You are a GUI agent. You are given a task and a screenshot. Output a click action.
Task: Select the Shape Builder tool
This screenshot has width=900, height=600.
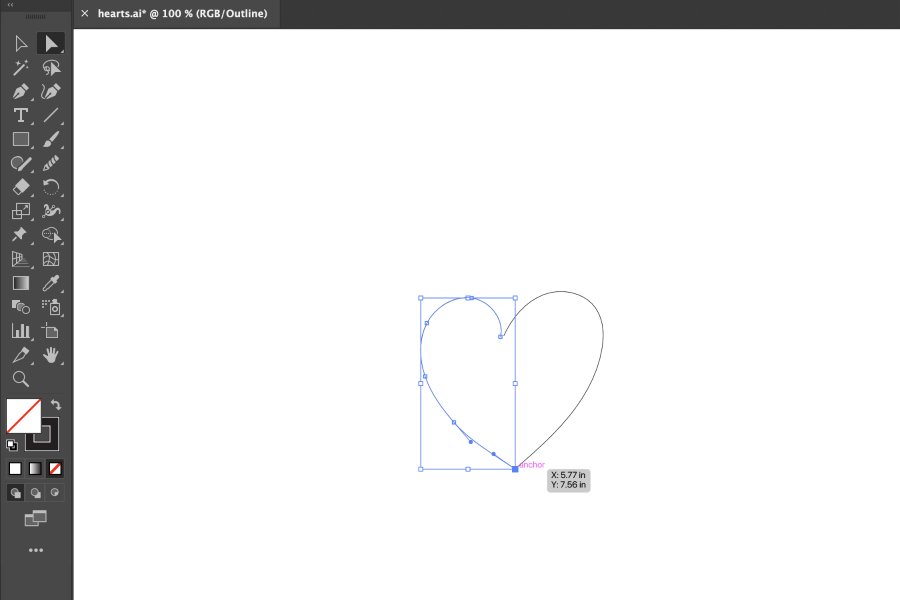tap(51, 235)
